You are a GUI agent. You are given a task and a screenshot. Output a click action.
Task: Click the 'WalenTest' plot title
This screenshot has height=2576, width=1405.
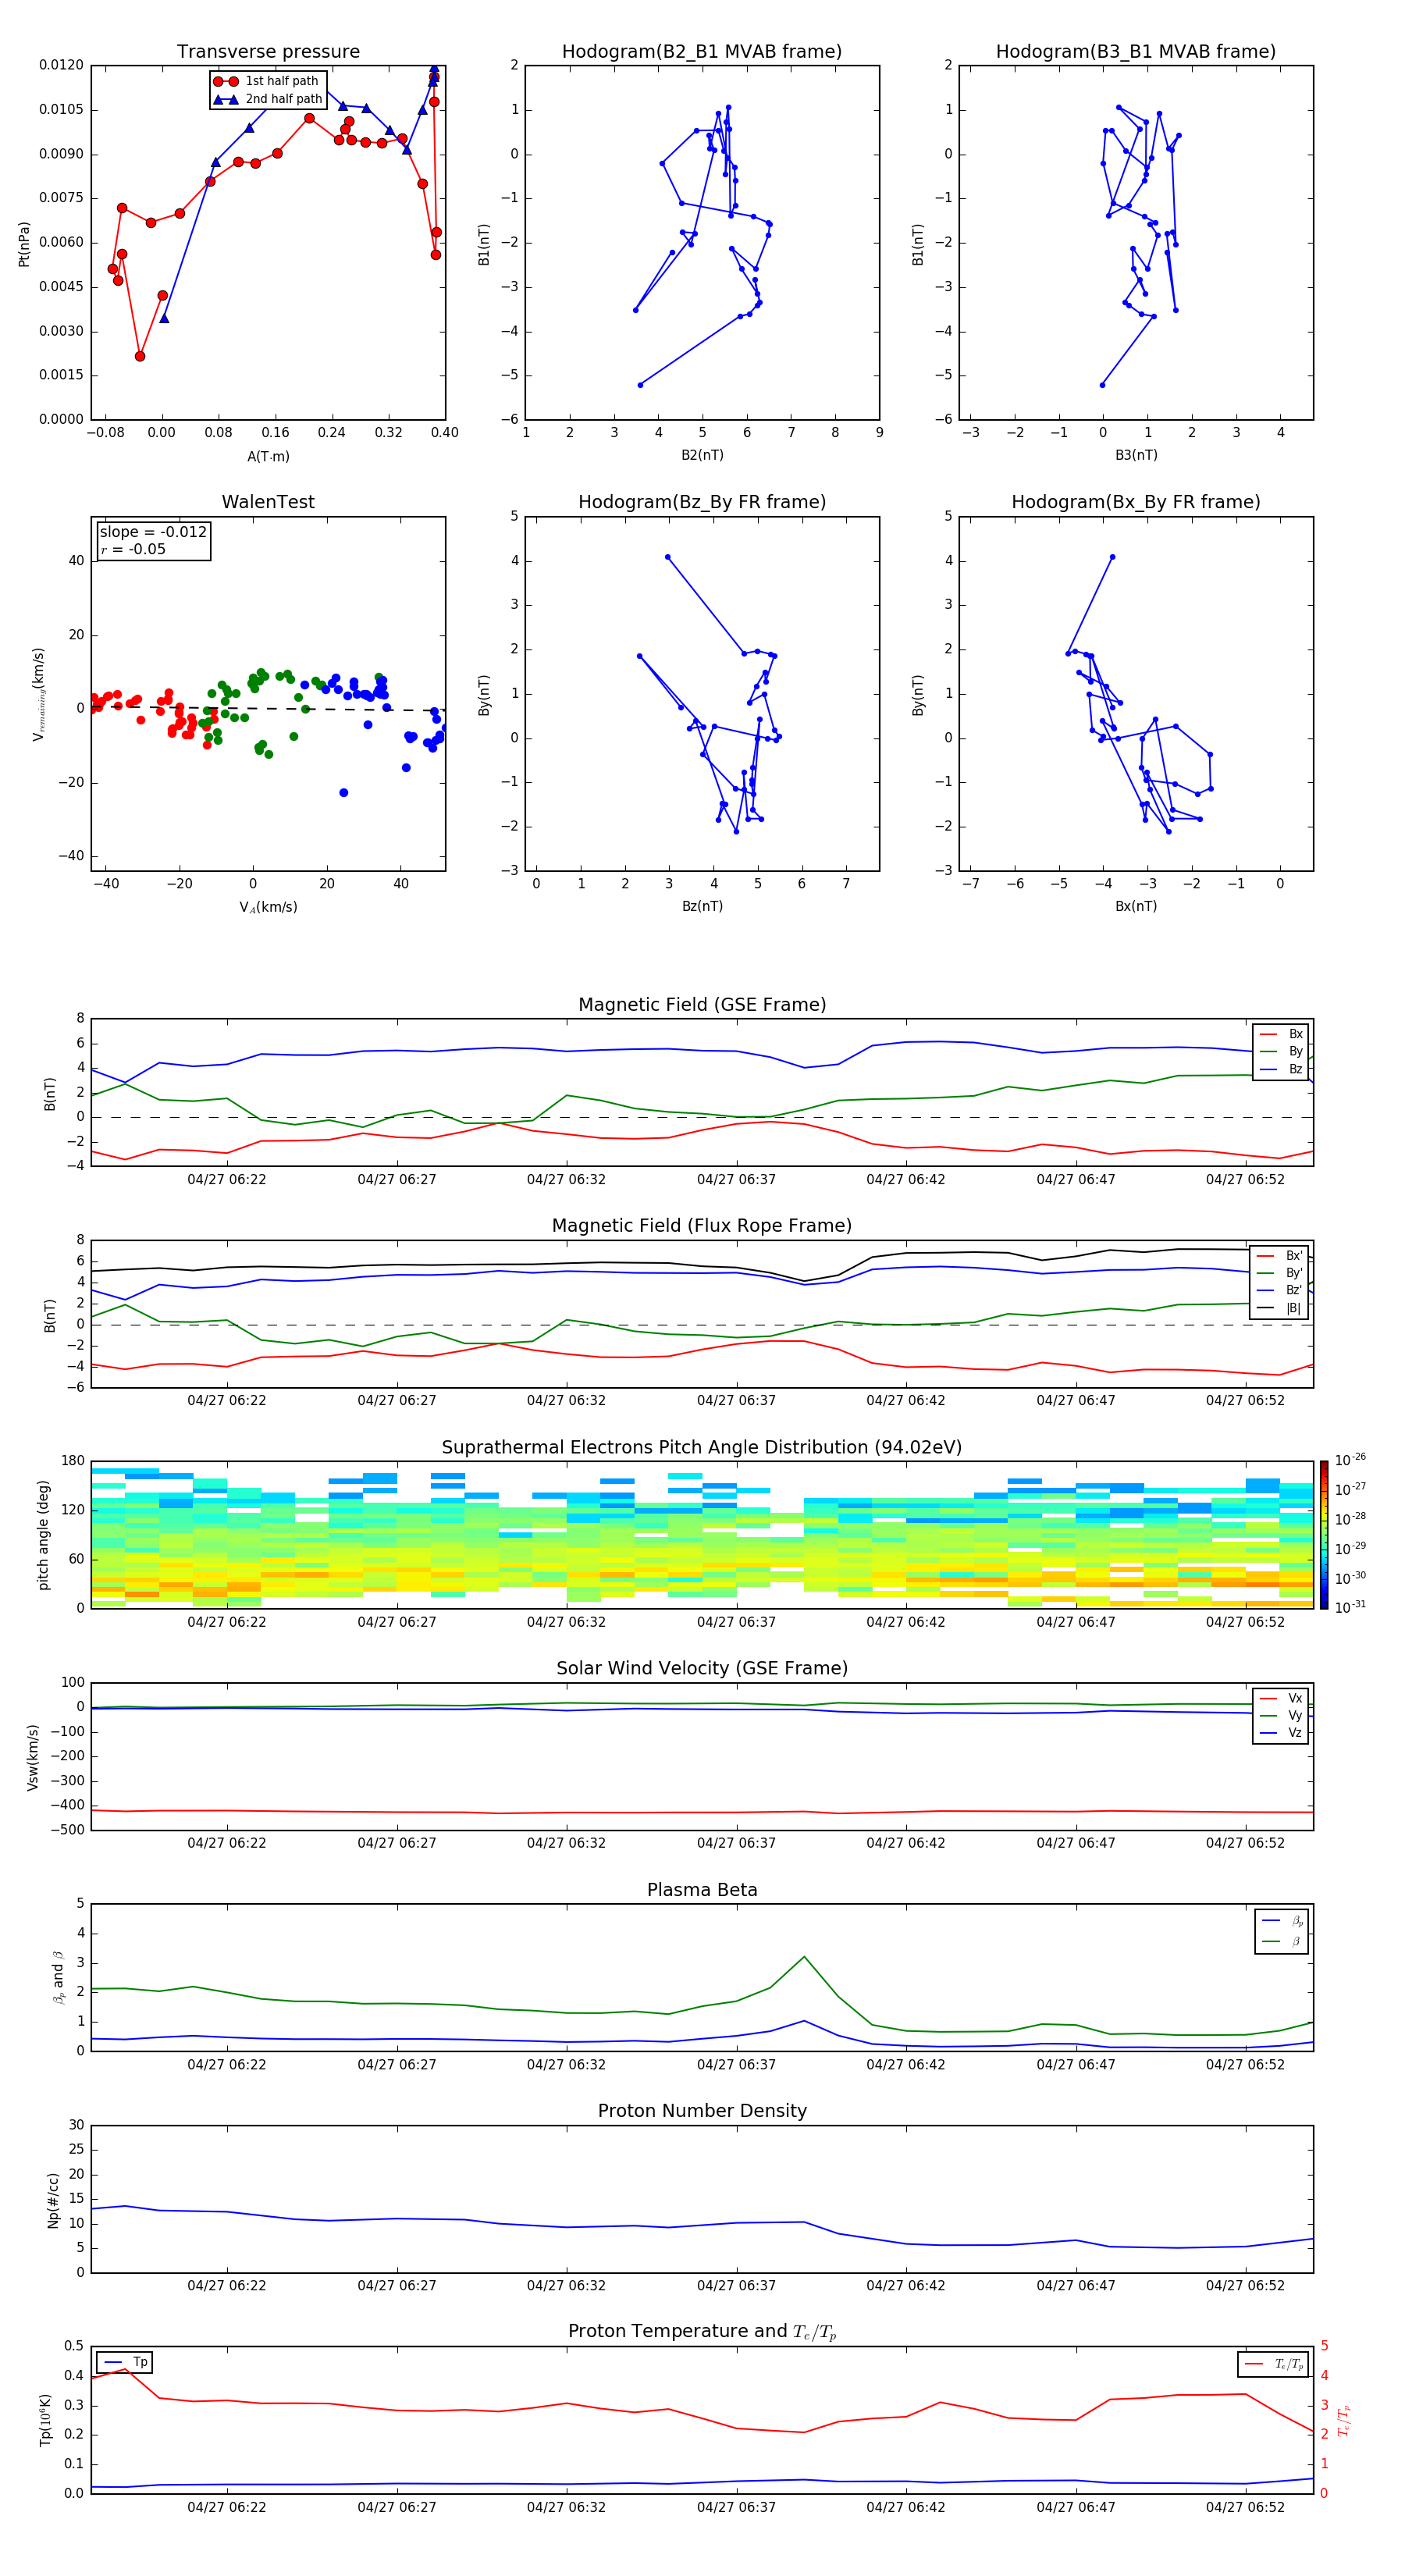[268, 502]
